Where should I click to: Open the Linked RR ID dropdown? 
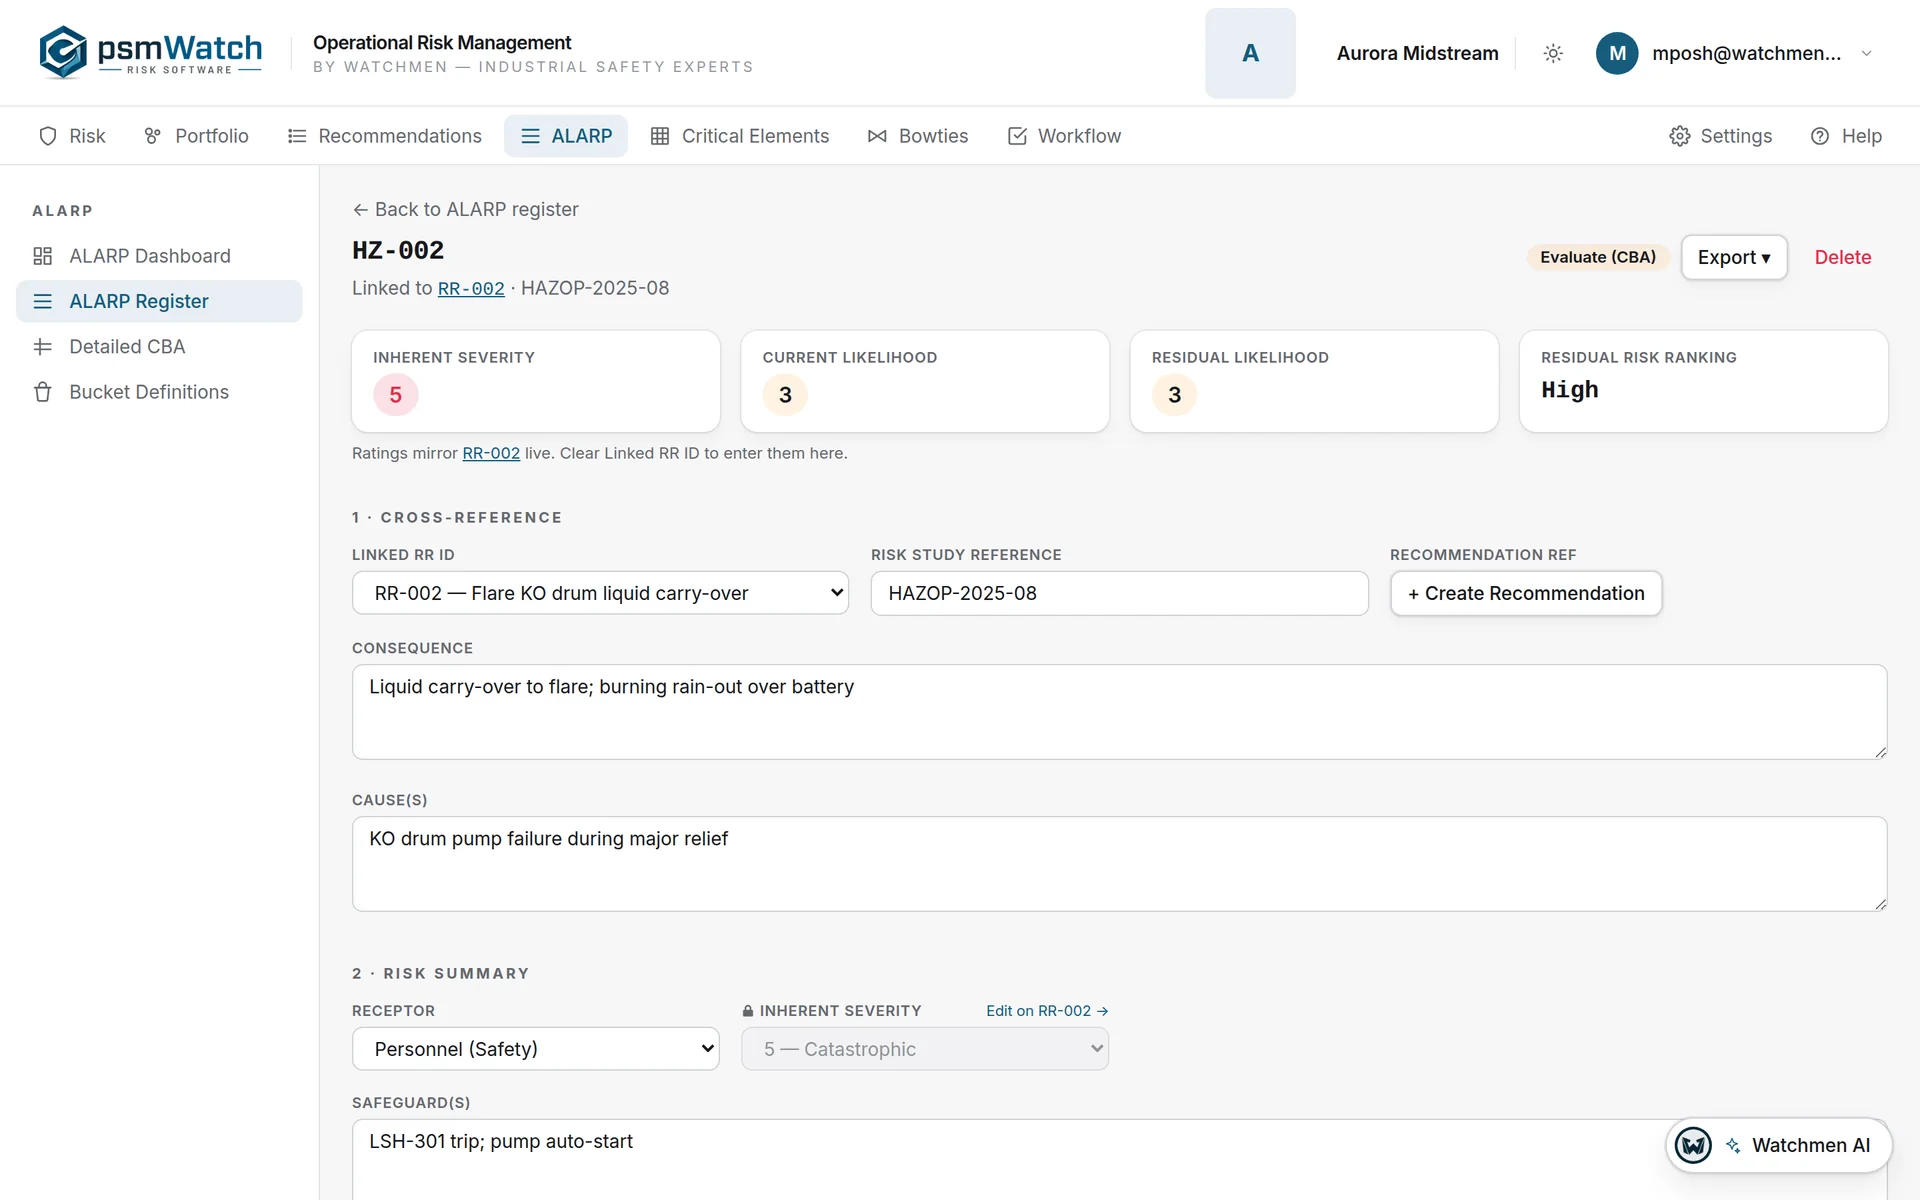point(600,593)
